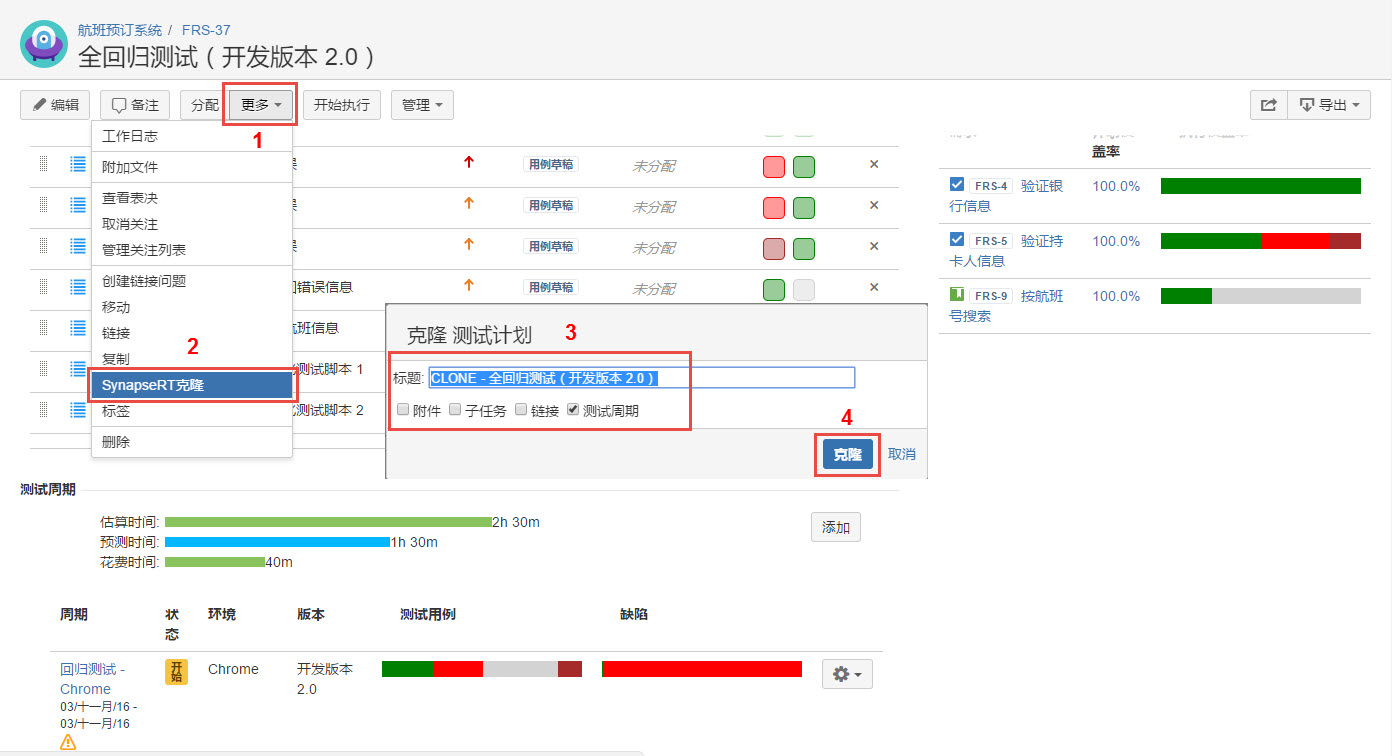This screenshot has height=756, width=1392.
Task: Open 管理关注列表 from the menu
Action: (x=192, y=250)
